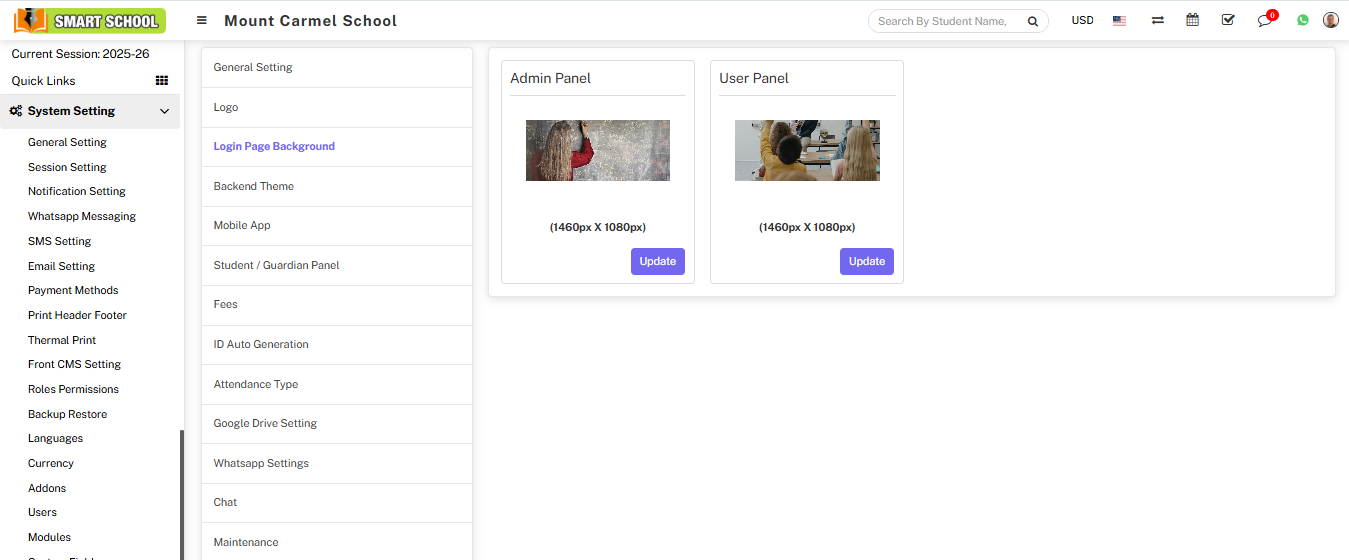This screenshot has width=1349, height=560.
Task: Open chat notifications bubble icon
Action: pyautogui.click(x=1265, y=21)
